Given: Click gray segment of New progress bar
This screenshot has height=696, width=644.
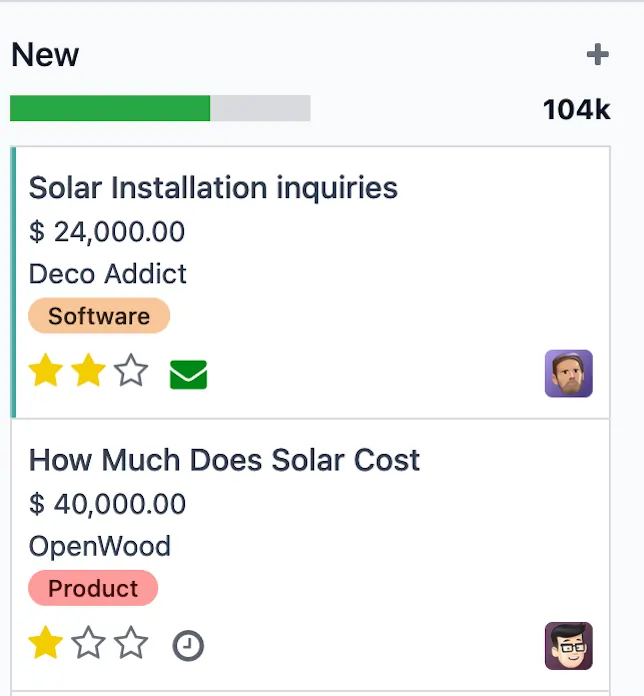Looking at the screenshot, I should [260, 108].
